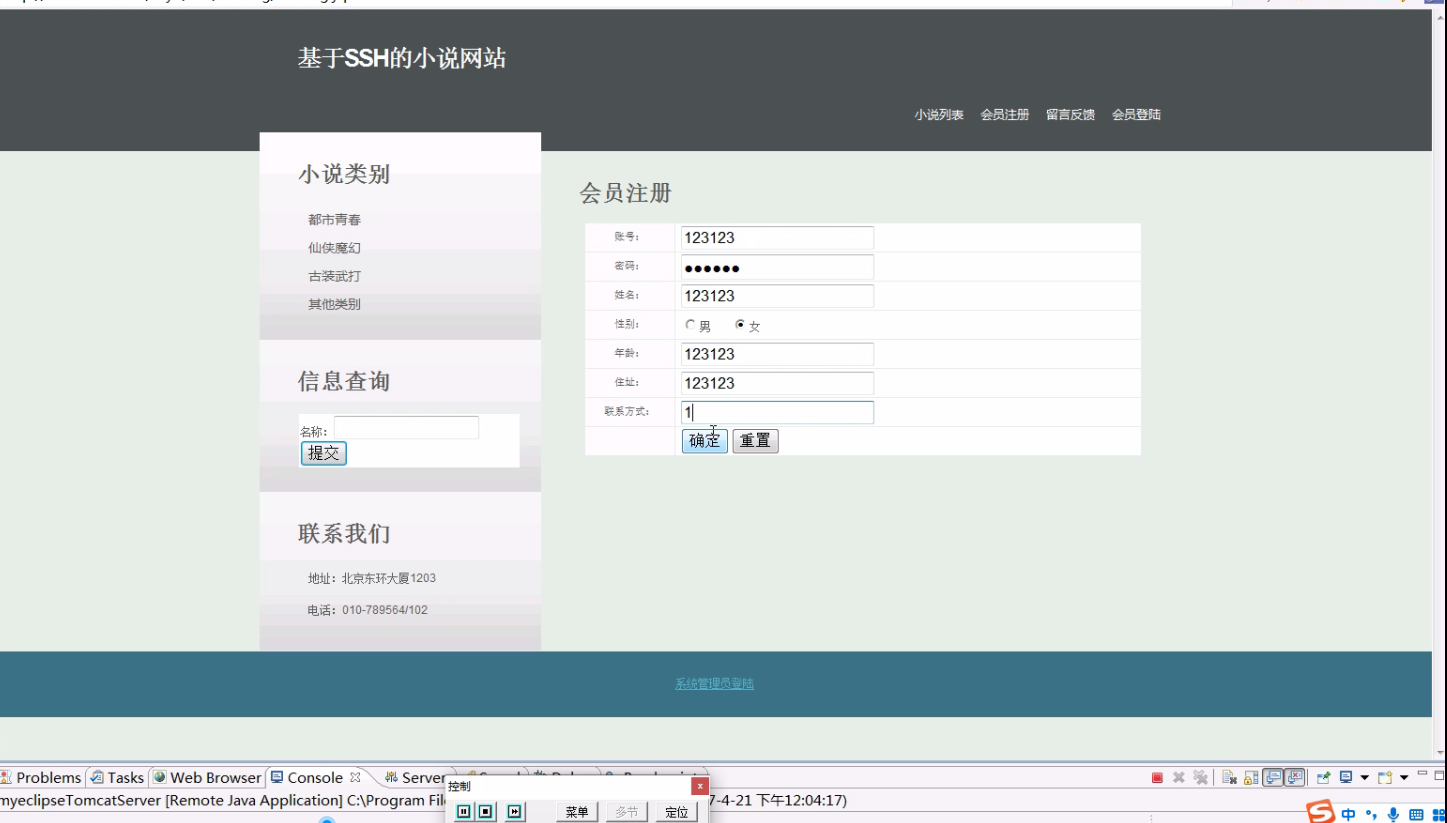Click skip-forward button in 控制 floating panel
The width and height of the screenshot is (1447, 823).
pyautogui.click(x=514, y=812)
